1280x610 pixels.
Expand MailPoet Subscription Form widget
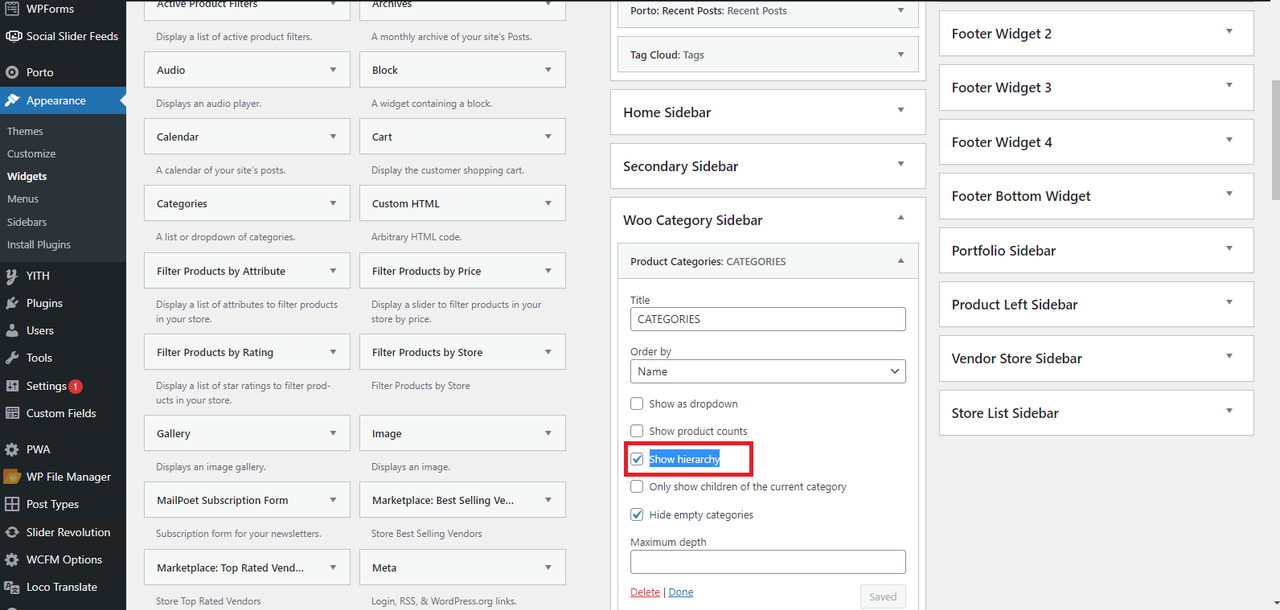tap(333, 500)
